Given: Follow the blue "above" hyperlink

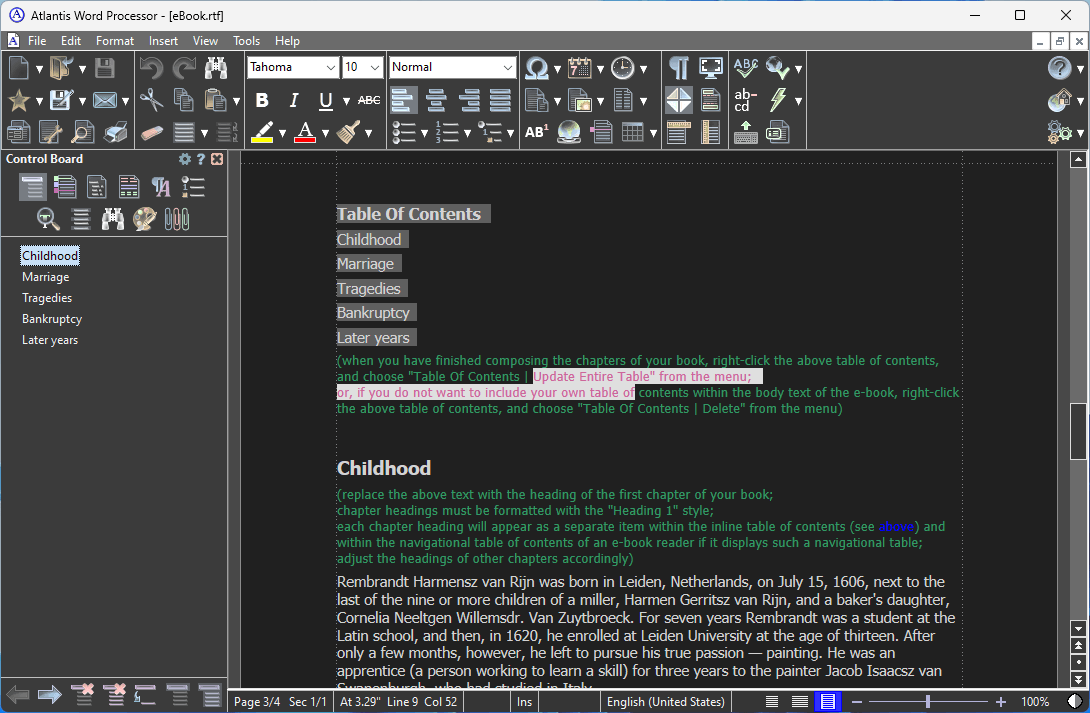Looking at the screenshot, I should (896, 527).
